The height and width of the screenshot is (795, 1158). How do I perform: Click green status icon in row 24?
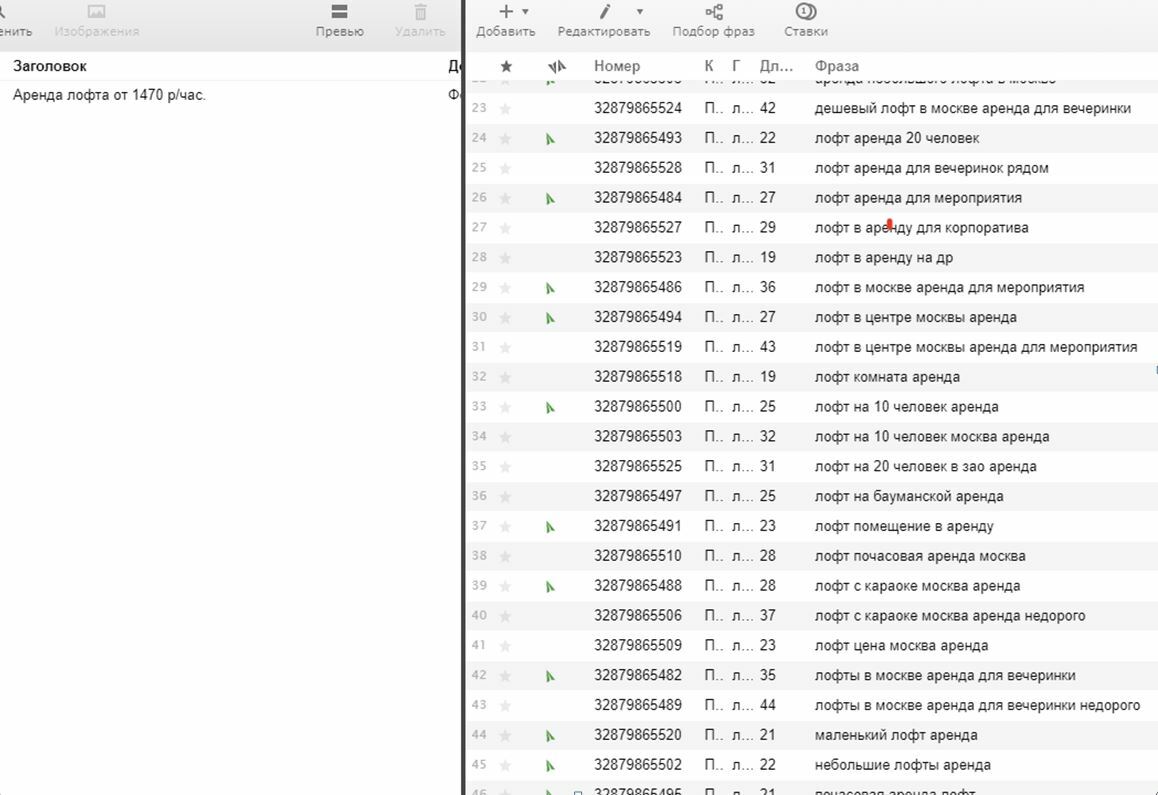pos(550,139)
